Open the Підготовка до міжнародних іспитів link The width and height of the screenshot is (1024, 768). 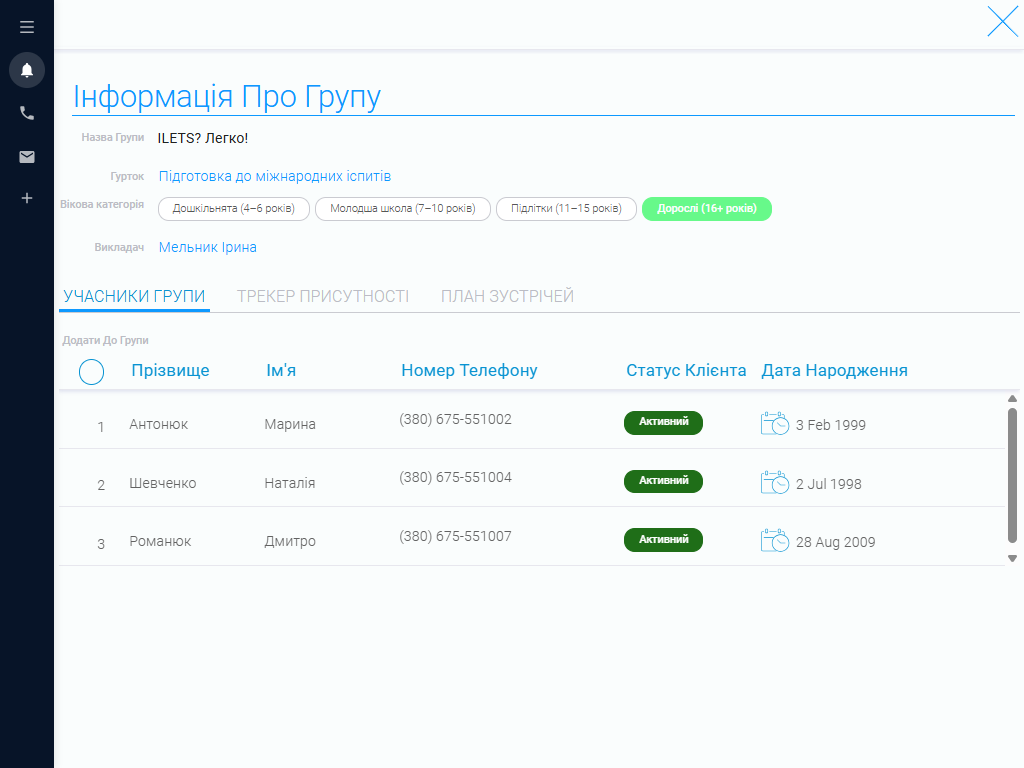pyautogui.click(x=275, y=176)
